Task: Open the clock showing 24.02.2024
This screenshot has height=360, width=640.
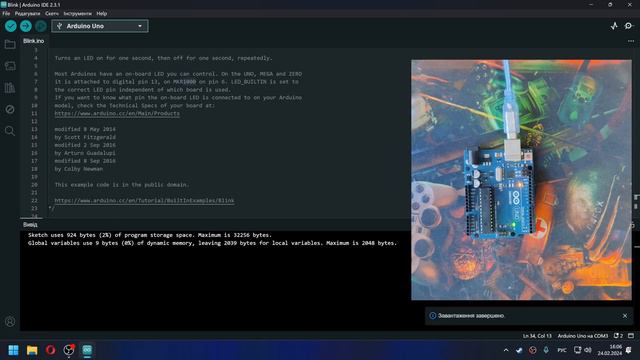Action: point(610,350)
